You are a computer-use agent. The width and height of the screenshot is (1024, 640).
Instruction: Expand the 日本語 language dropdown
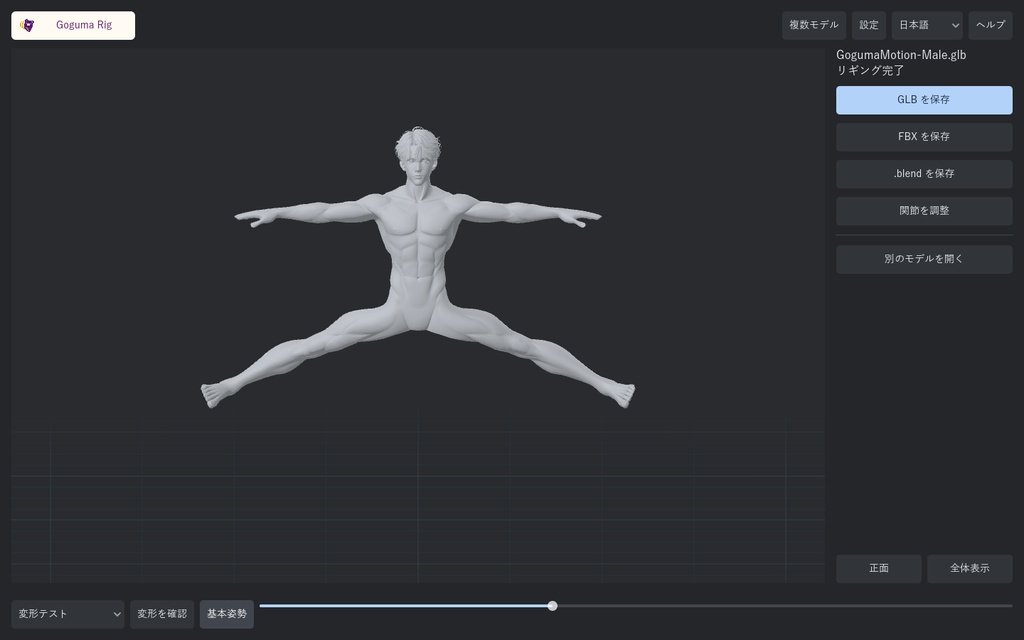point(927,25)
